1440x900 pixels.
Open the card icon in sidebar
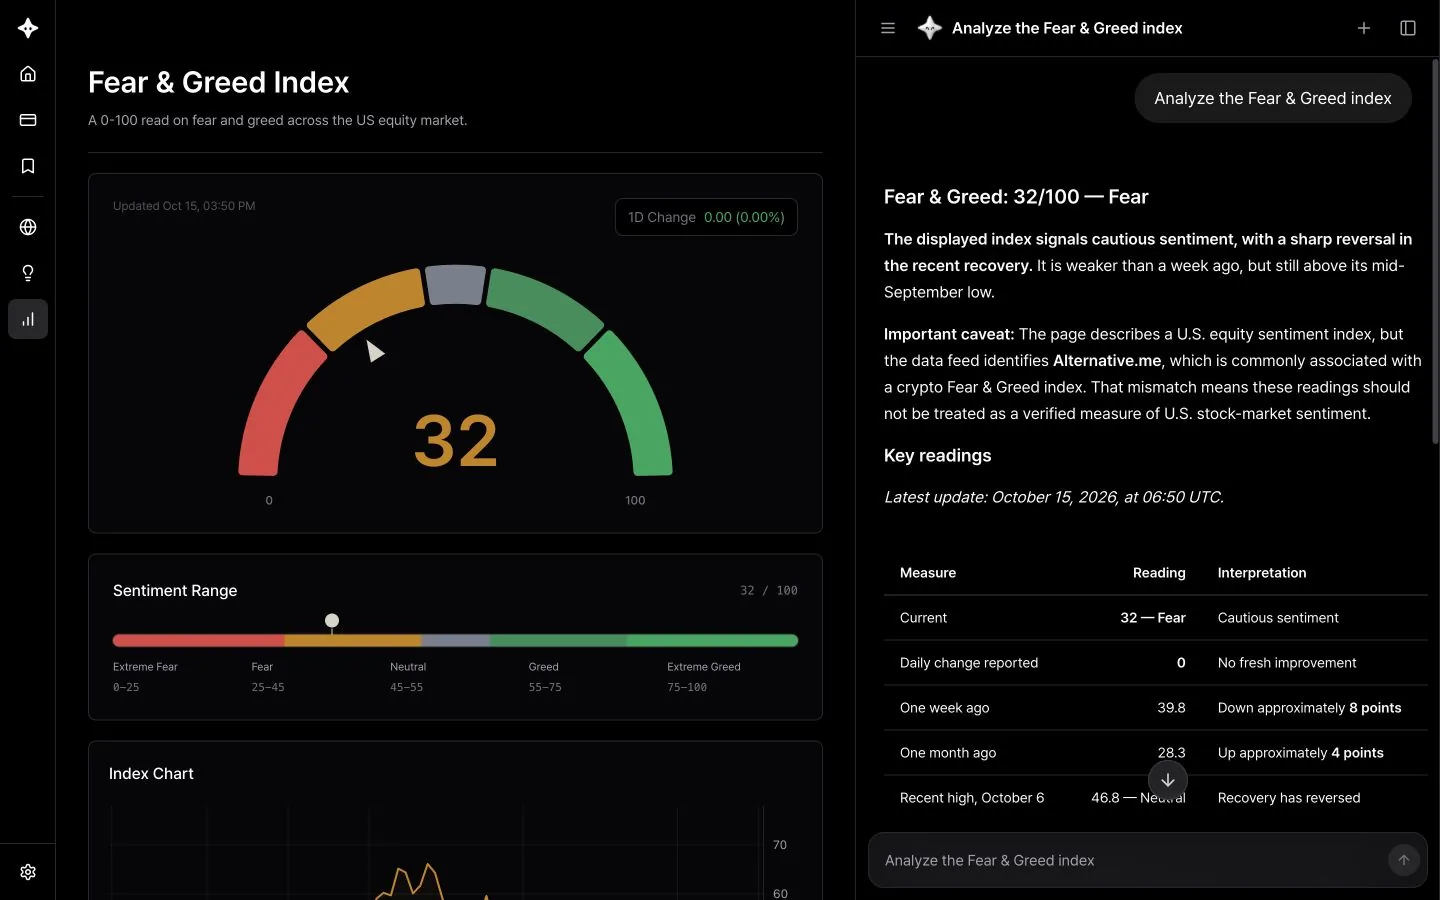click(x=28, y=120)
